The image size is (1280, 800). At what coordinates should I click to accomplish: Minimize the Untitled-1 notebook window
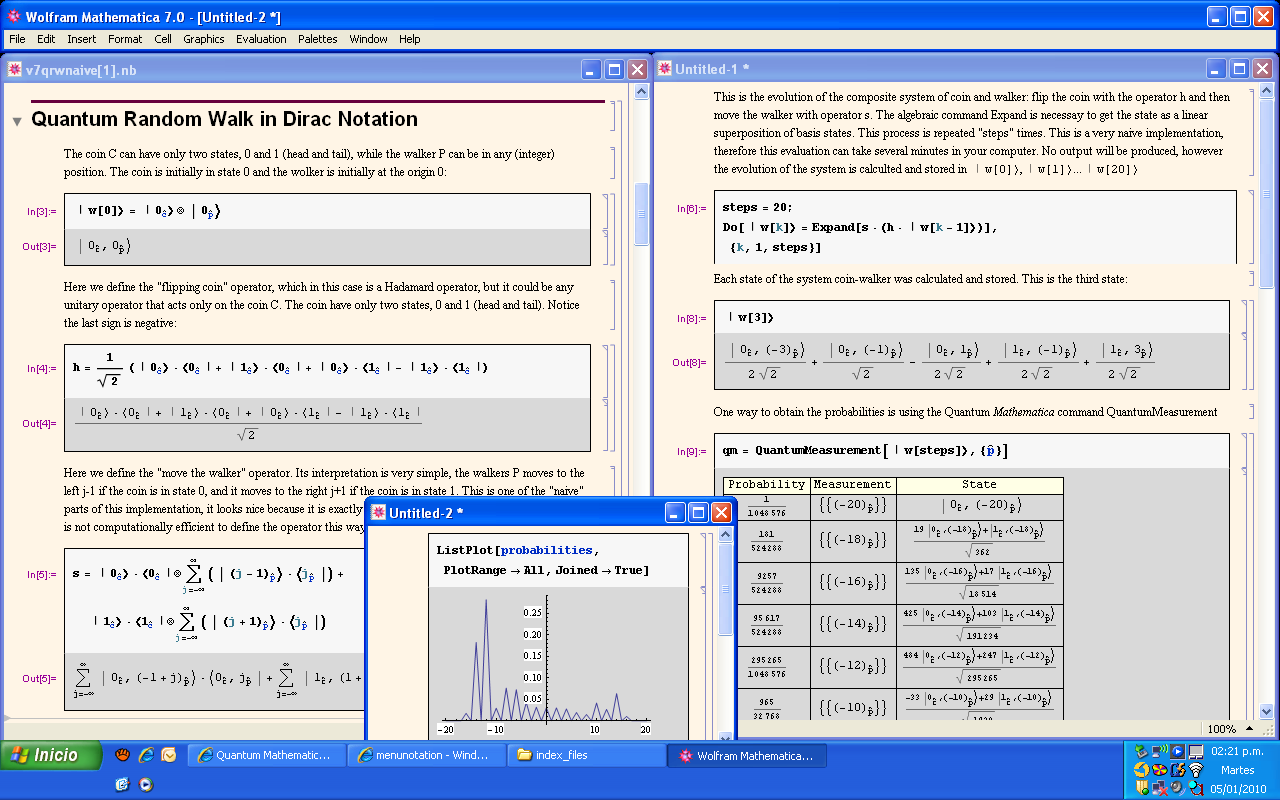(1216, 69)
